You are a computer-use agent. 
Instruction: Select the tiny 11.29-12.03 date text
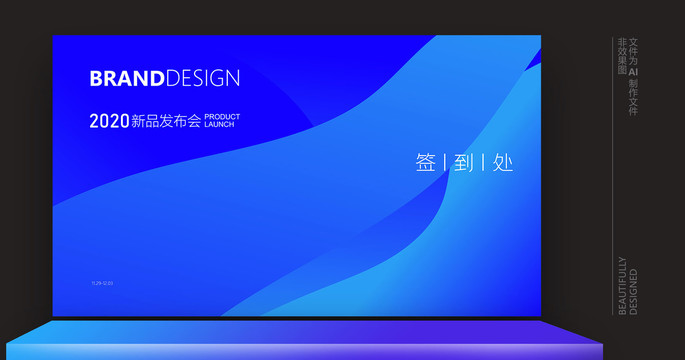[102, 283]
